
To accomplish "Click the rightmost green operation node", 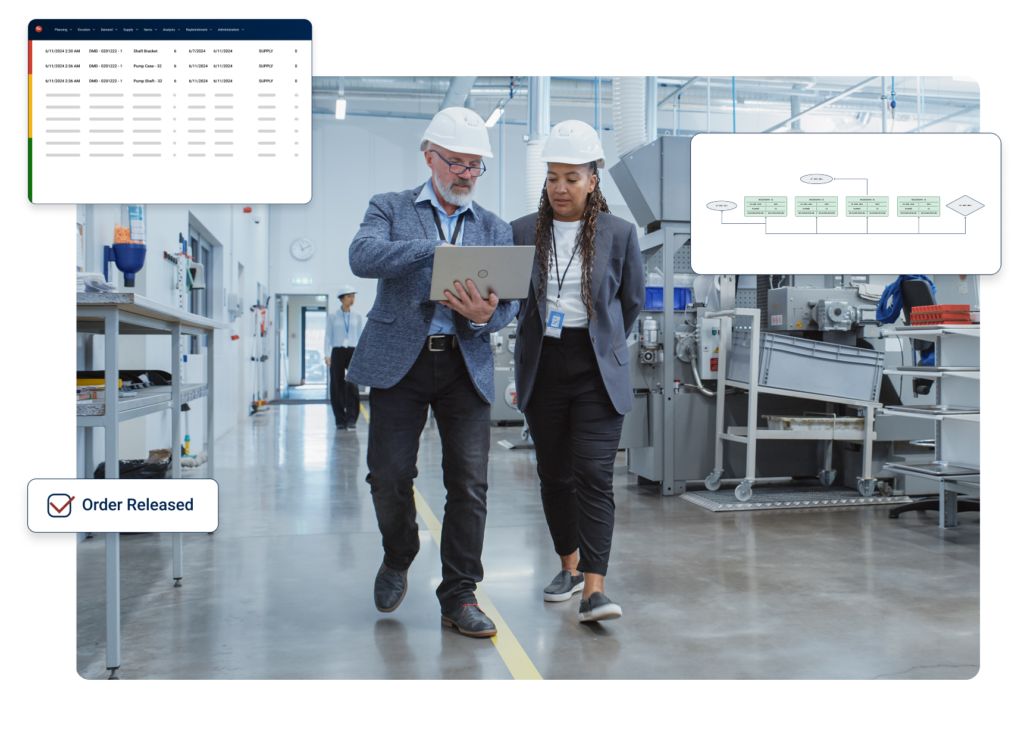I will click(918, 206).
